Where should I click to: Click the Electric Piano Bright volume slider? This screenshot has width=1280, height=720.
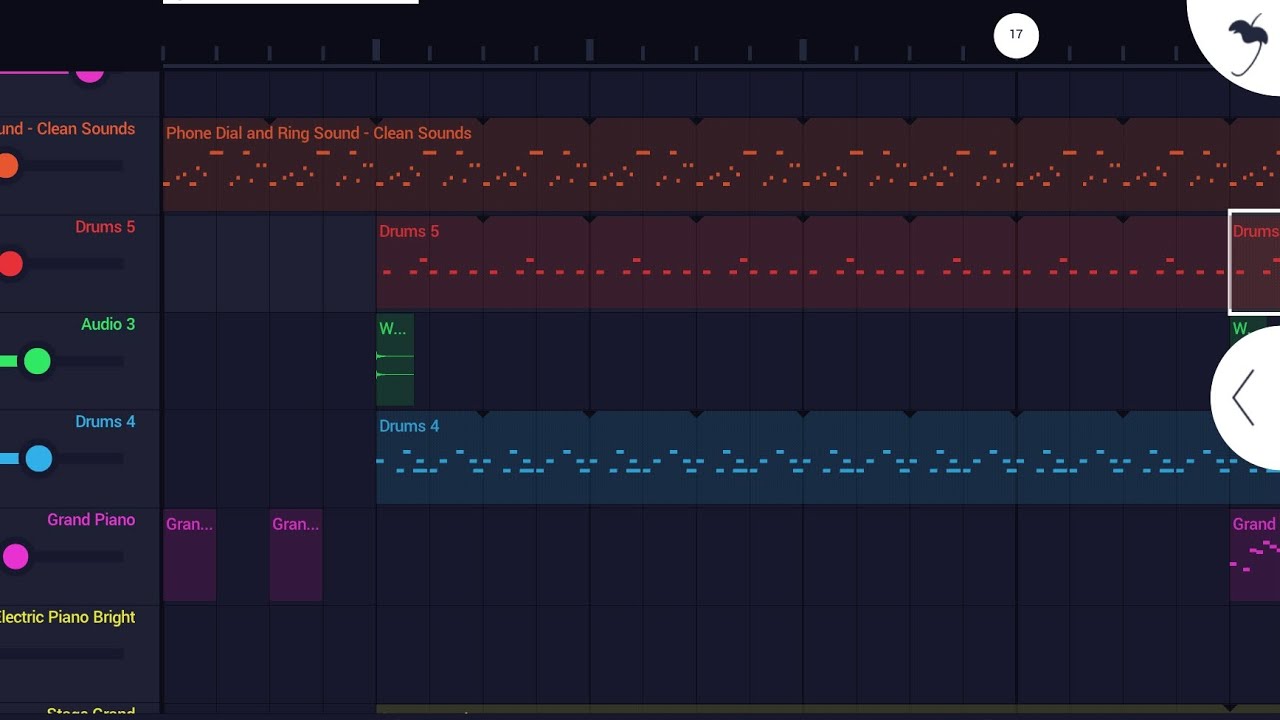click(62, 654)
